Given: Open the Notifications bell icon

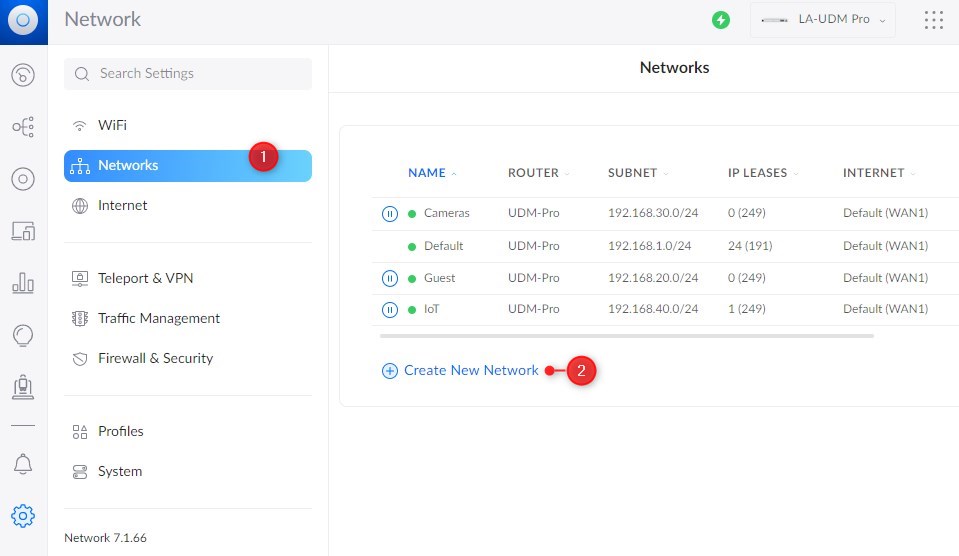Looking at the screenshot, I should pos(23,464).
